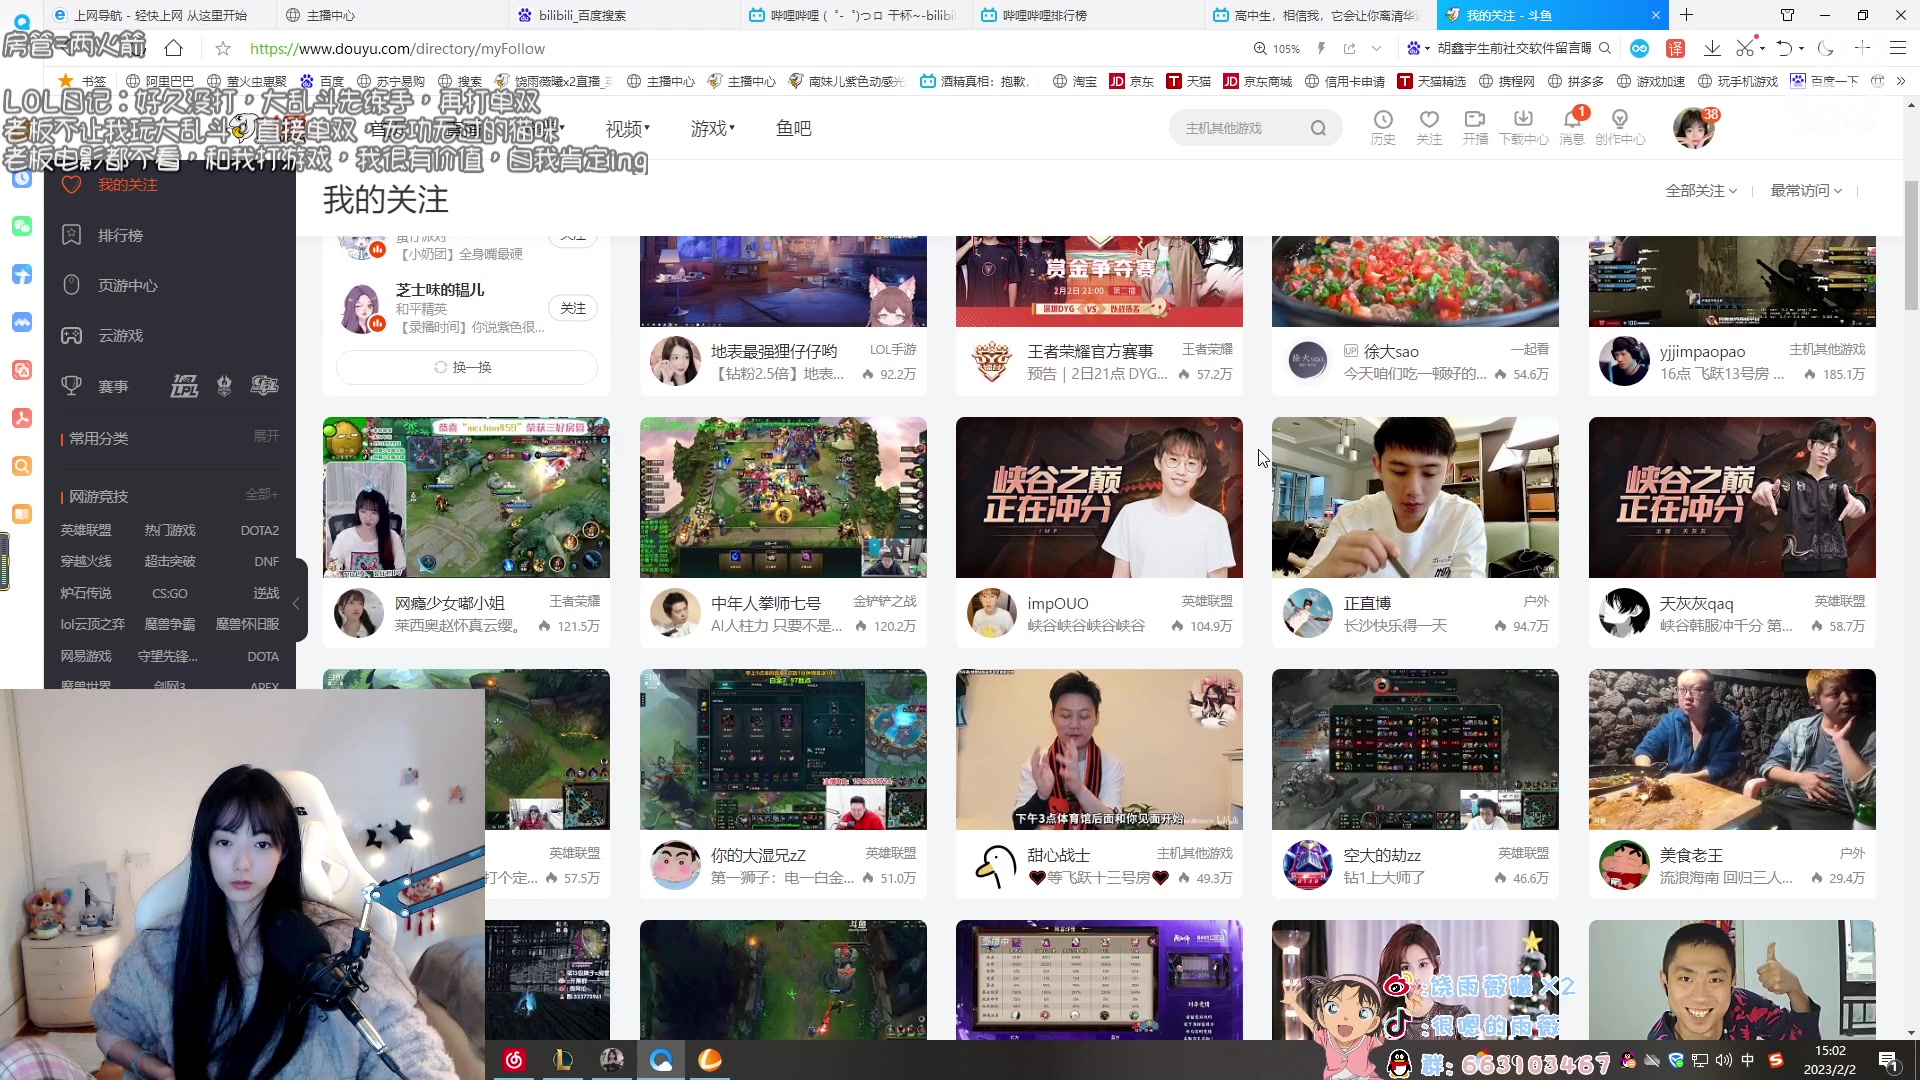Viewport: 1920px width, 1080px height.
Task: Click the League of Legends taskbar icon
Action: 563,1060
